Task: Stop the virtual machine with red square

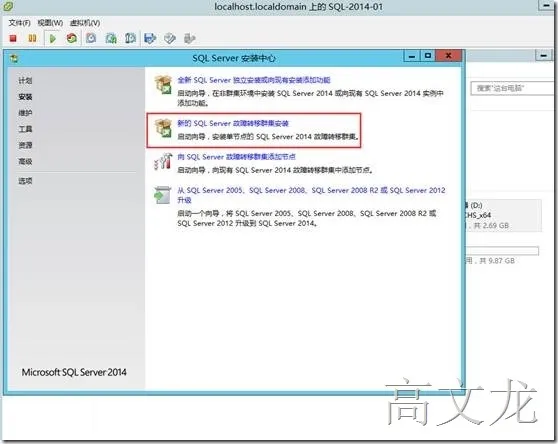Action: coord(13,38)
